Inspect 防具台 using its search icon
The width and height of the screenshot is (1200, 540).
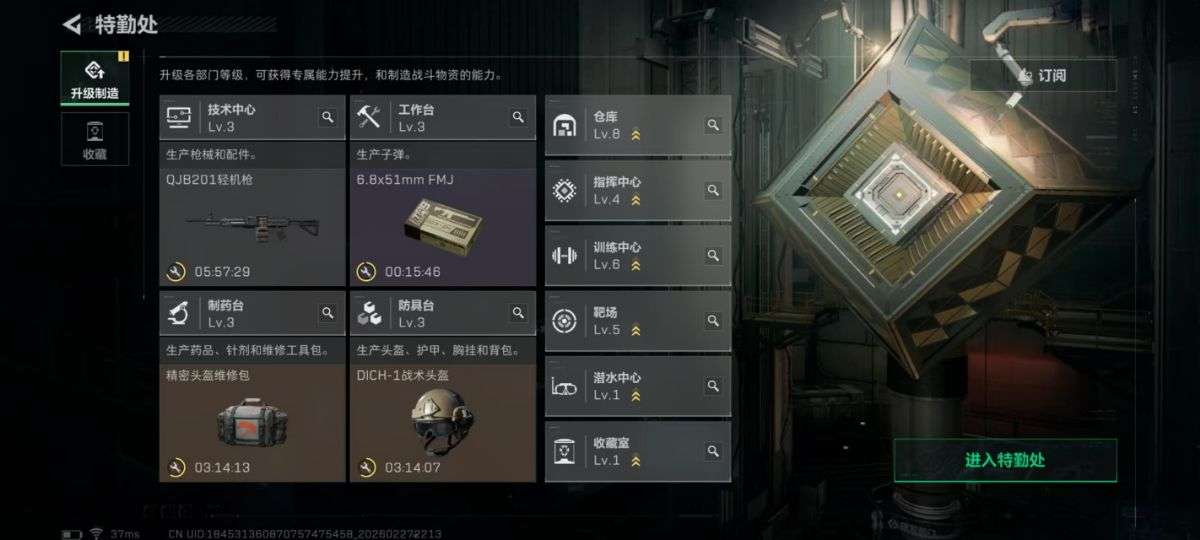point(518,313)
